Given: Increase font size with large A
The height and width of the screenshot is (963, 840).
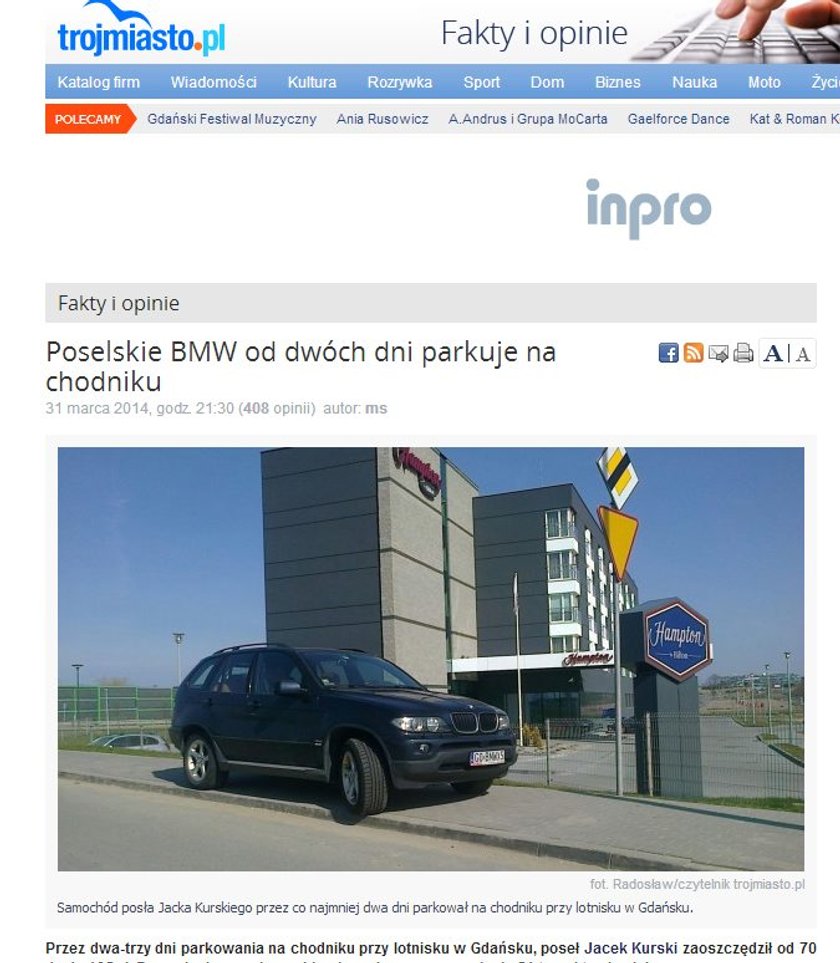Looking at the screenshot, I should [x=773, y=354].
